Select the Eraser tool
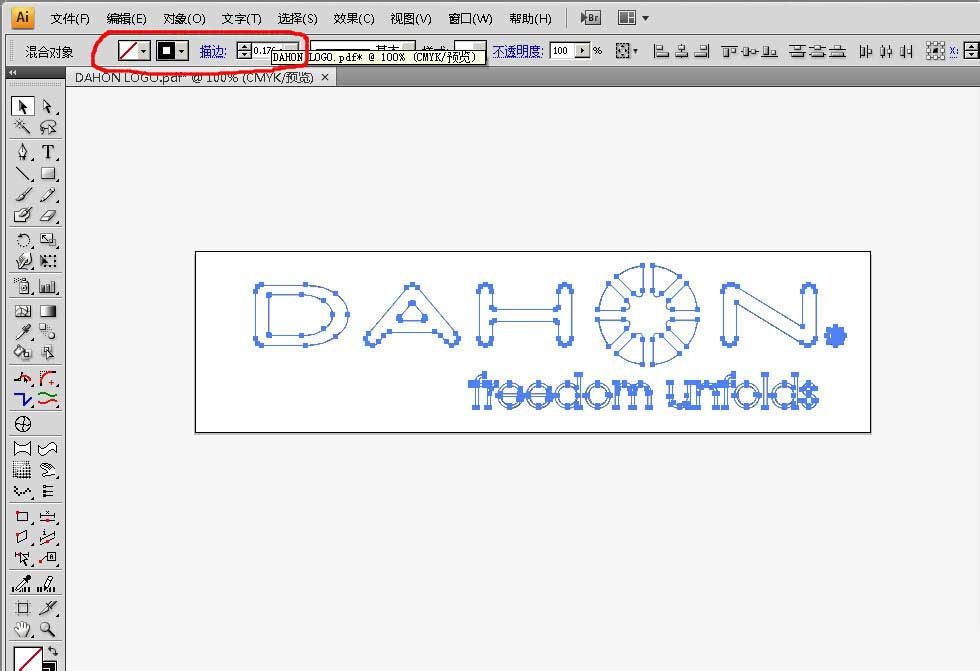The width and height of the screenshot is (980, 671). tap(48, 216)
